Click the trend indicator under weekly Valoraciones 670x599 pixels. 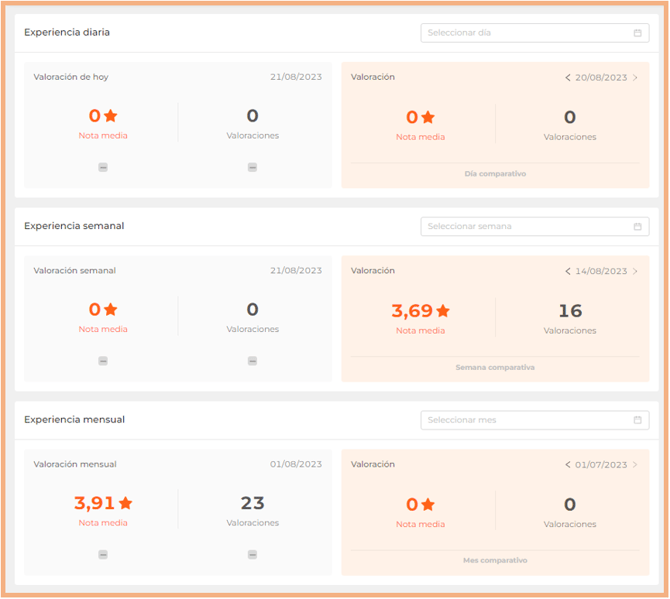252,361
